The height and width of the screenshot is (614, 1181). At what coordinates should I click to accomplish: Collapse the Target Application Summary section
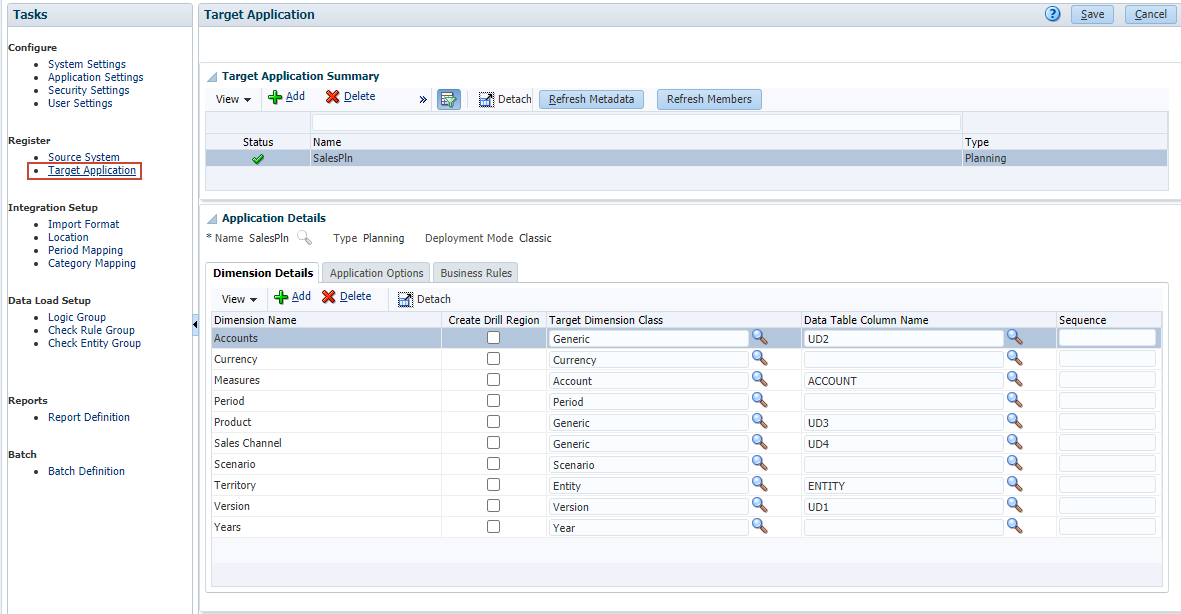pyautogui.click(x=212, y=77)
